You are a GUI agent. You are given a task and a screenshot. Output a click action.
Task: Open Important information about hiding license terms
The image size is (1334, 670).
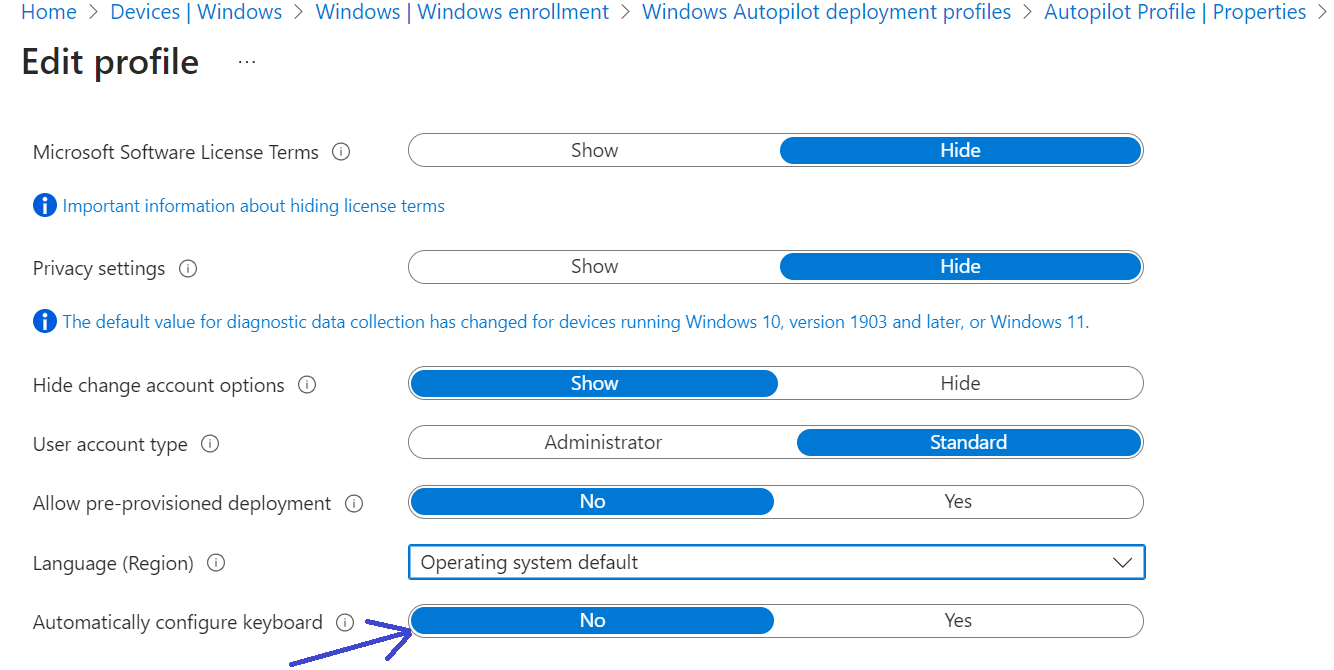click(254, 205)
